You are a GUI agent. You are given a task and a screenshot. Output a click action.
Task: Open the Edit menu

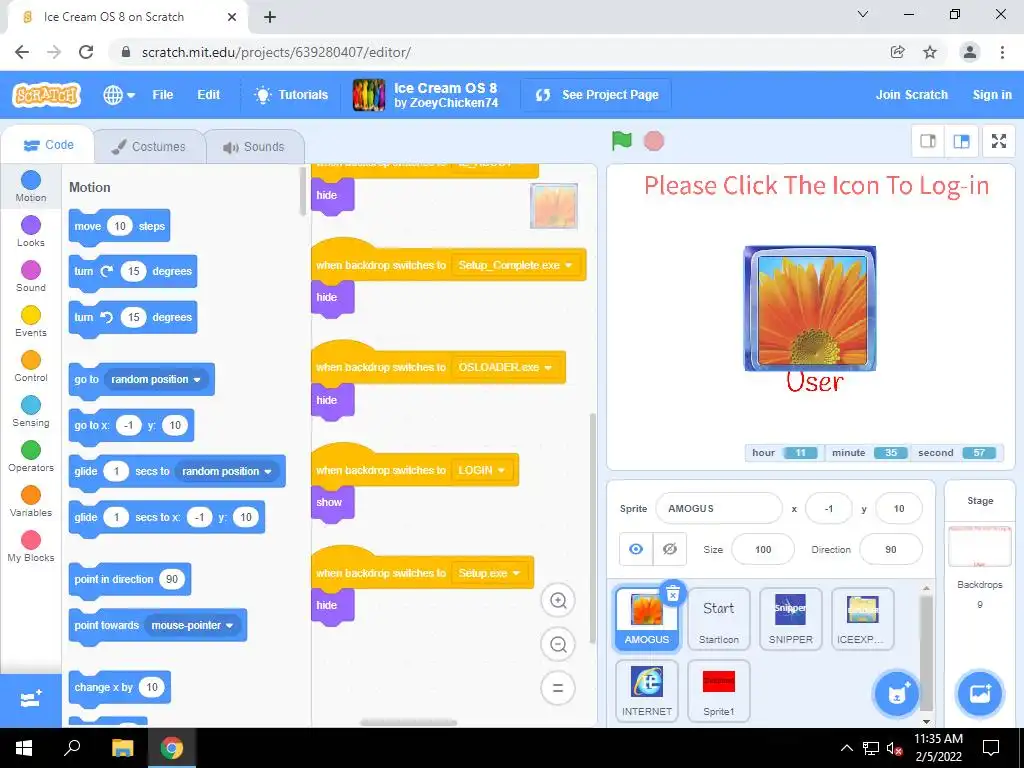(208, 95)
